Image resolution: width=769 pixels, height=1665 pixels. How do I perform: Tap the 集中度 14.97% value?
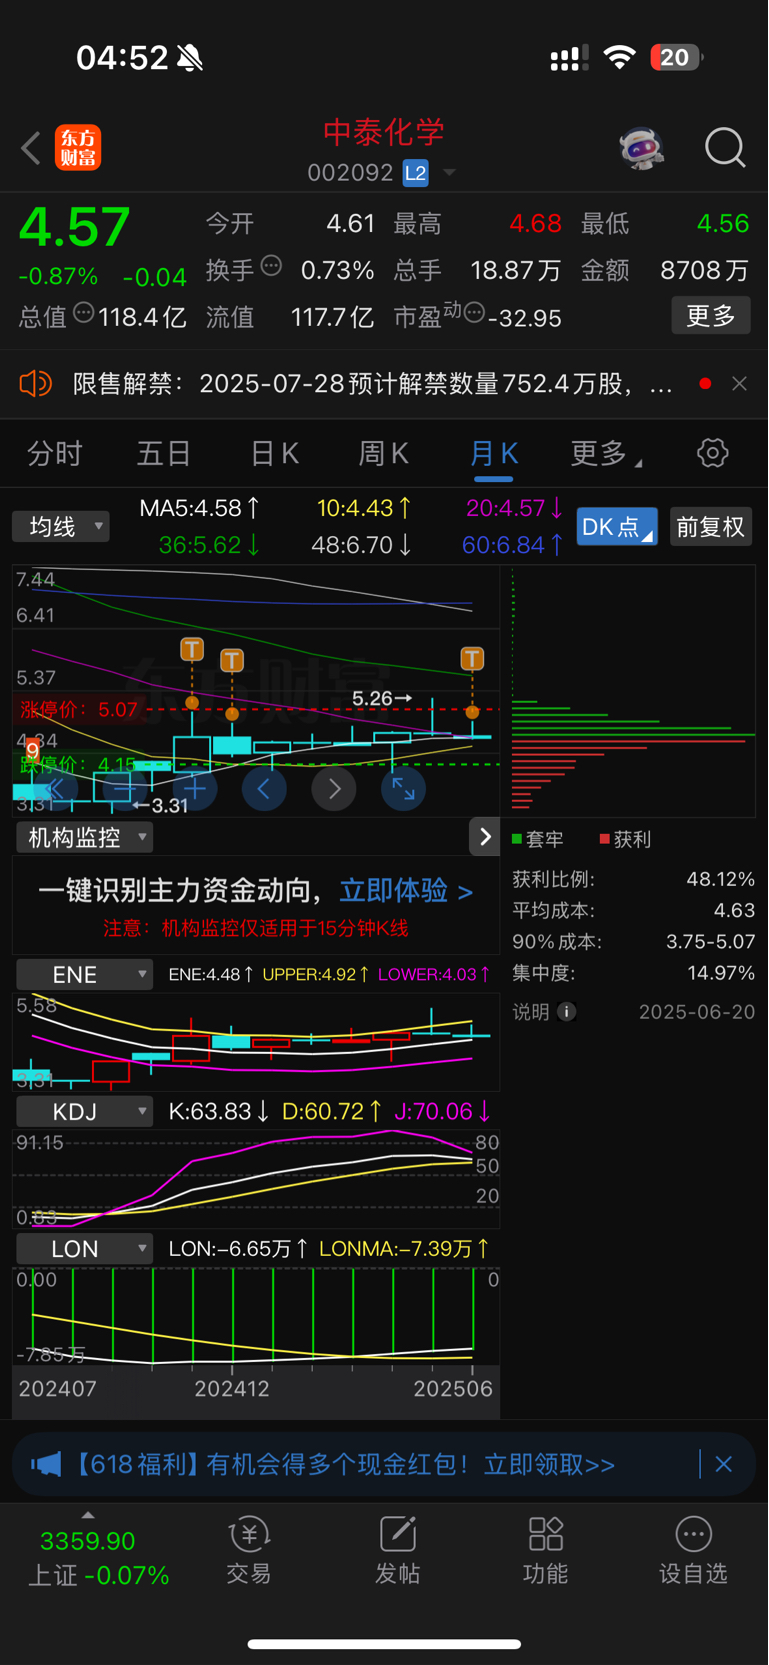[721, 973]
